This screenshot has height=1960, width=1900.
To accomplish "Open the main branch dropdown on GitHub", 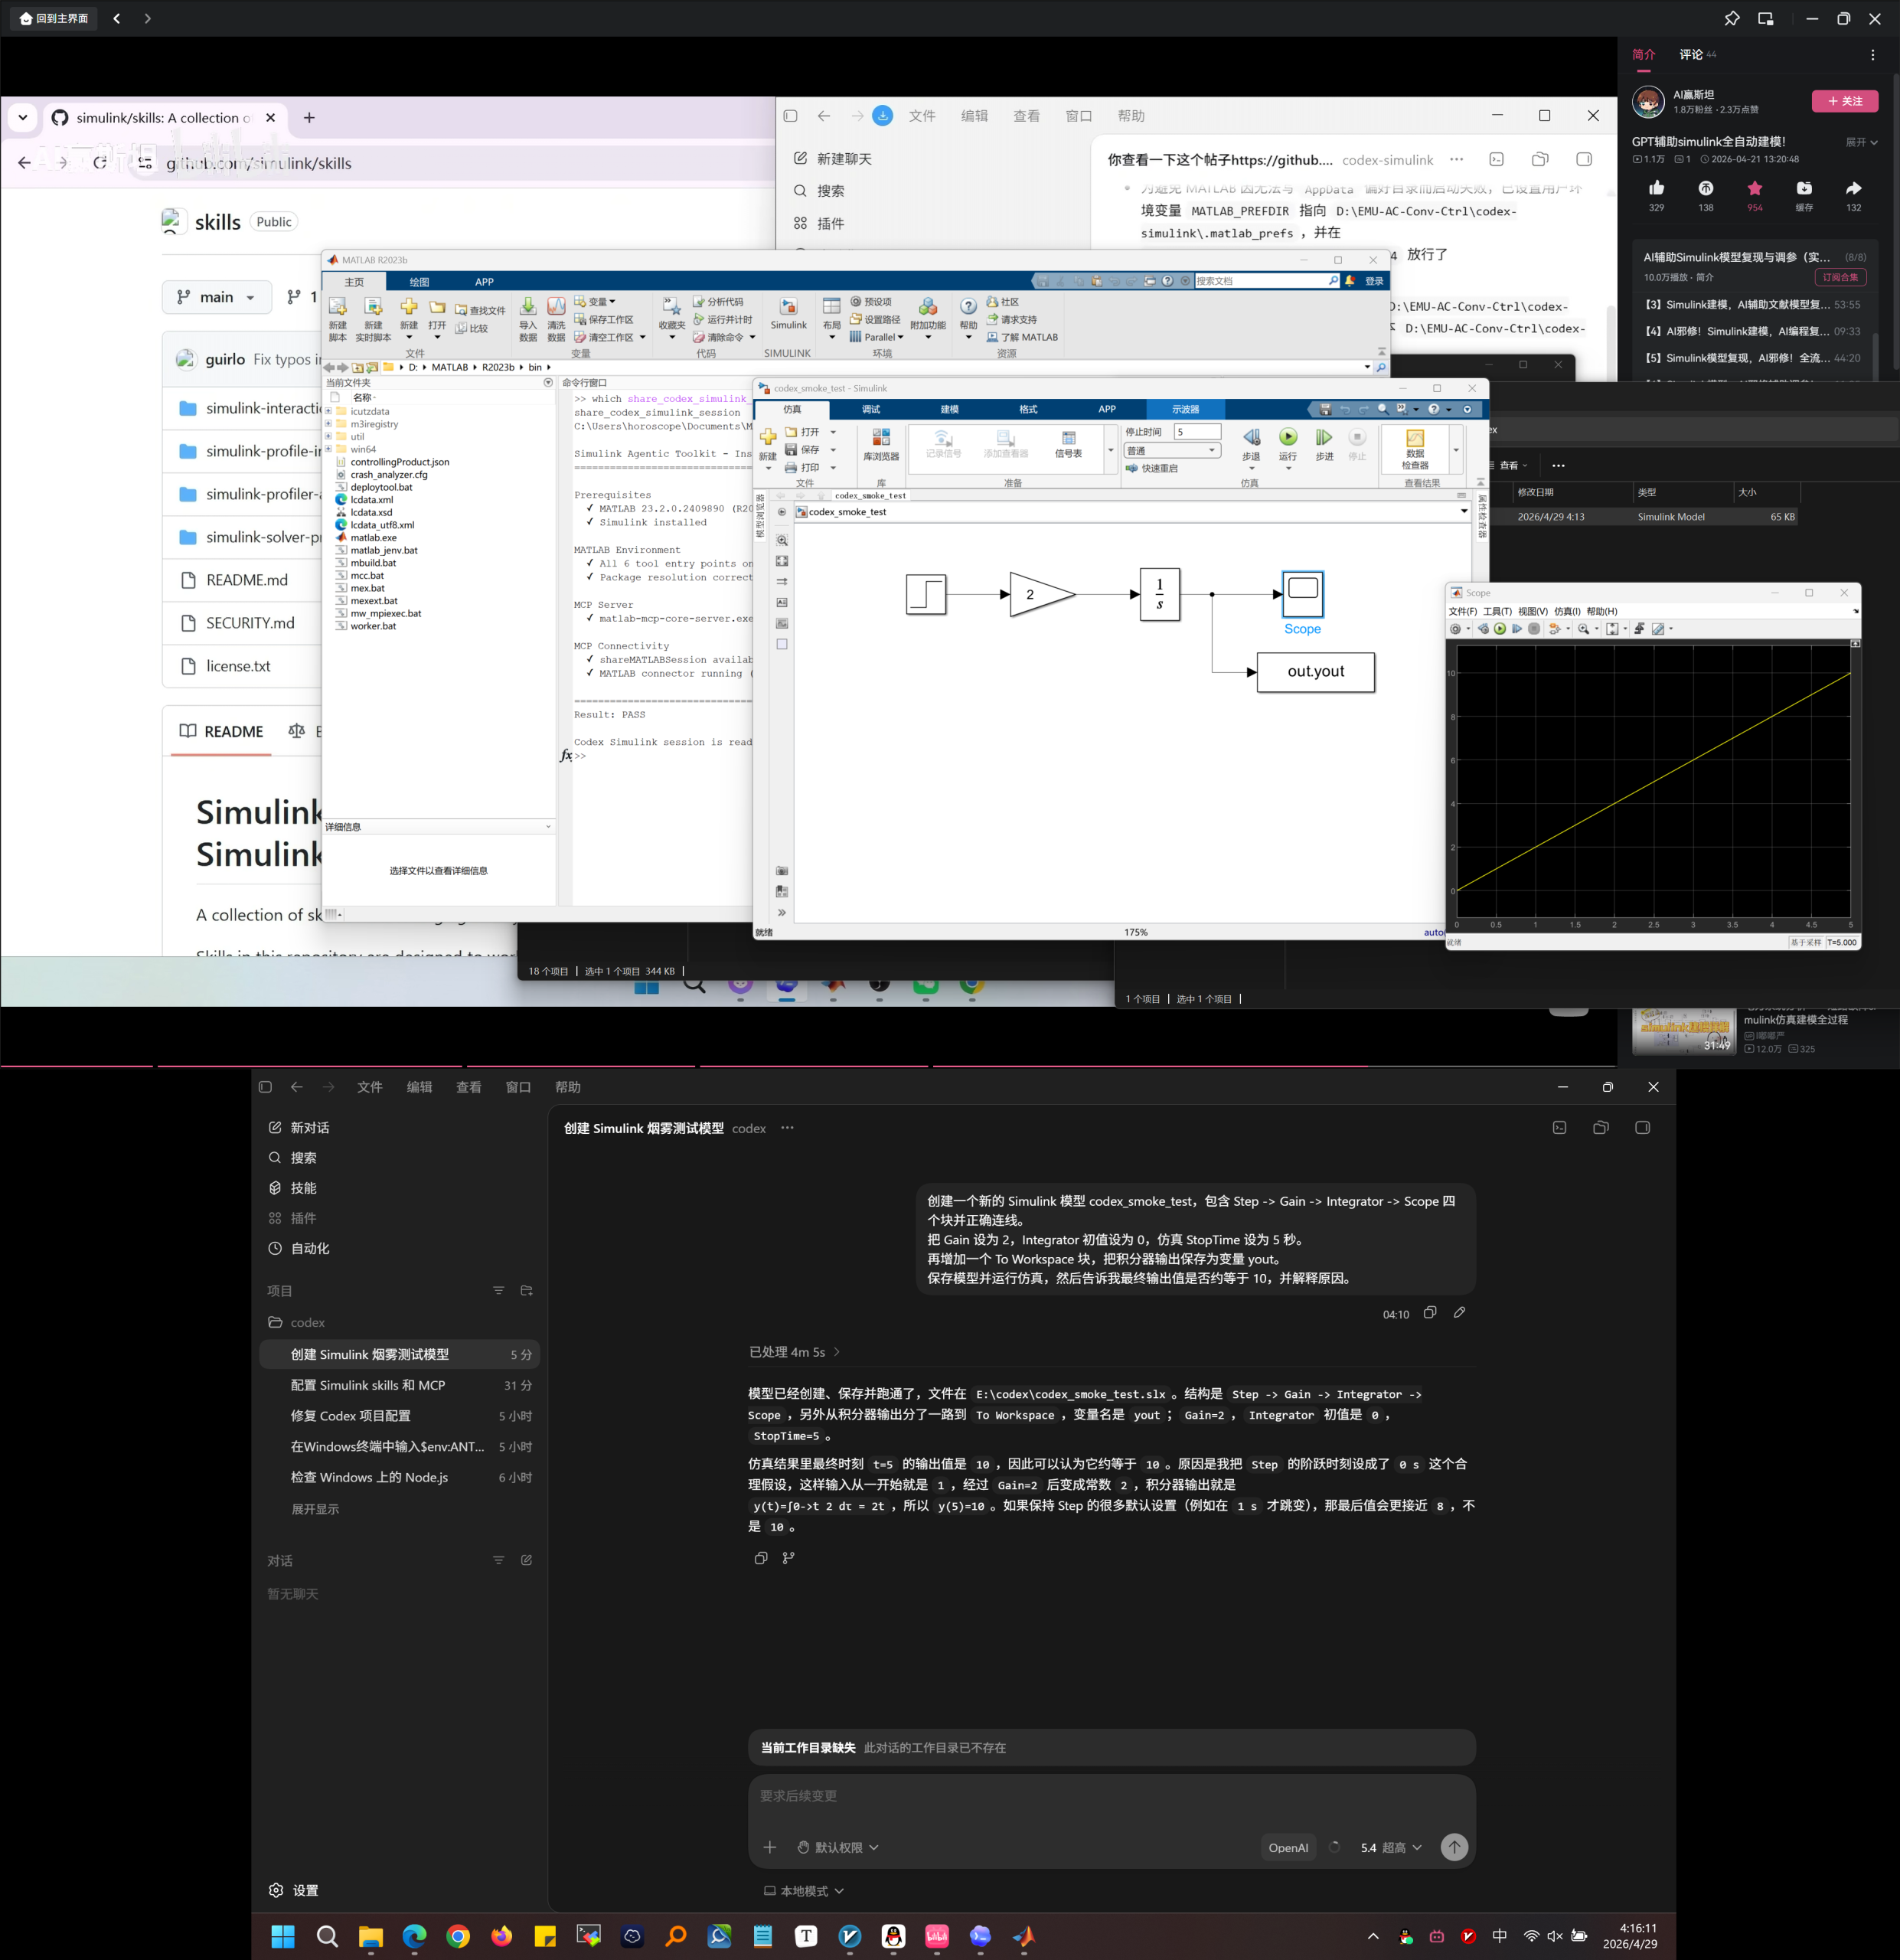I will coord(217,297).
